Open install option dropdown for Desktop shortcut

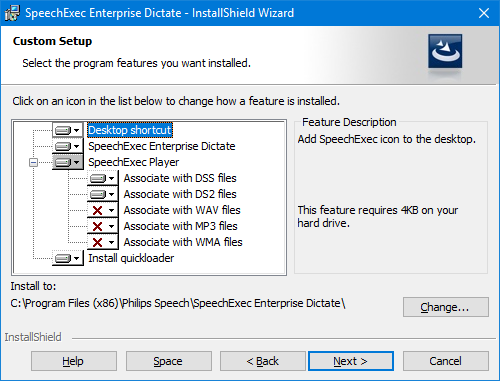click(x=68, y=130)
